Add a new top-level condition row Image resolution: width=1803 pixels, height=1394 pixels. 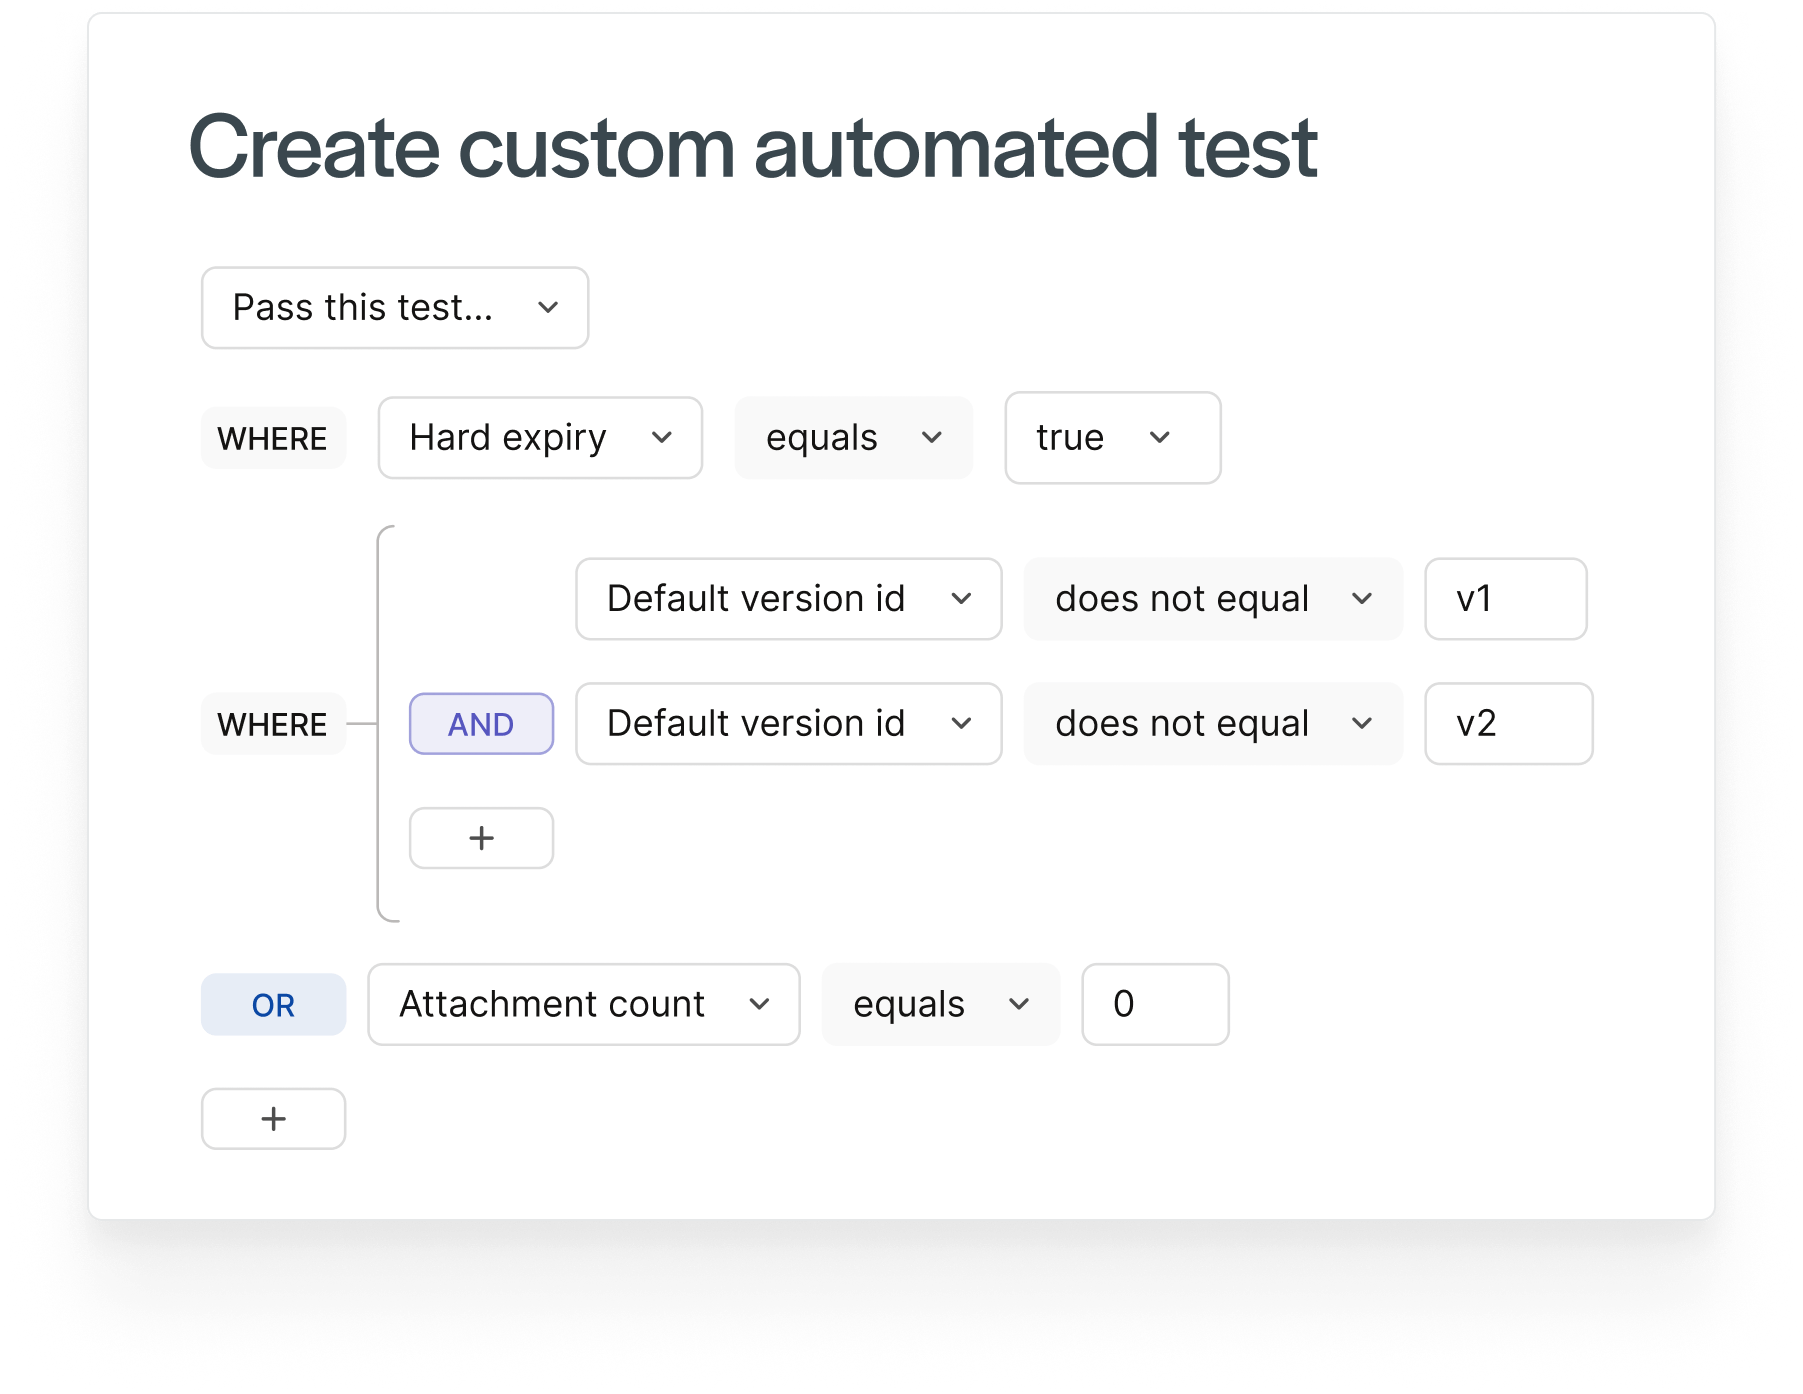[x=273, y=1119]
